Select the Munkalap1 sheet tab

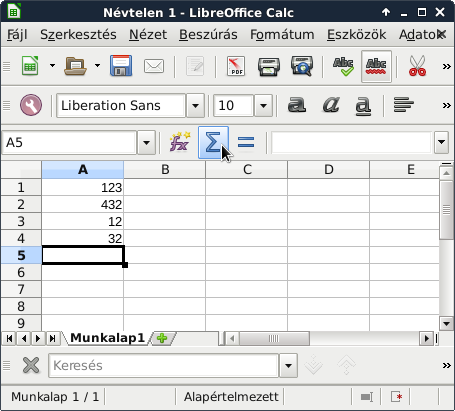(107, 338)
